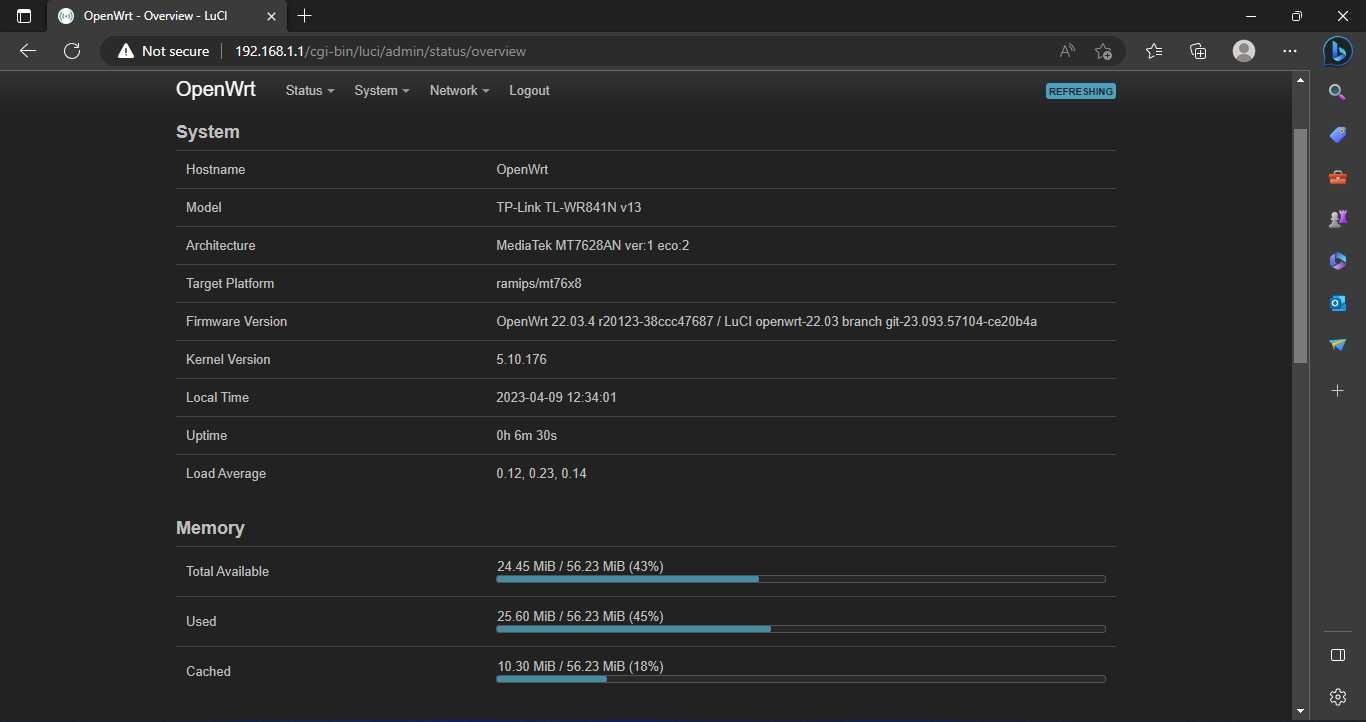Click the Cached memory progress bar
This screenshot has height=722, width=1366.
(x=801, y=679)
